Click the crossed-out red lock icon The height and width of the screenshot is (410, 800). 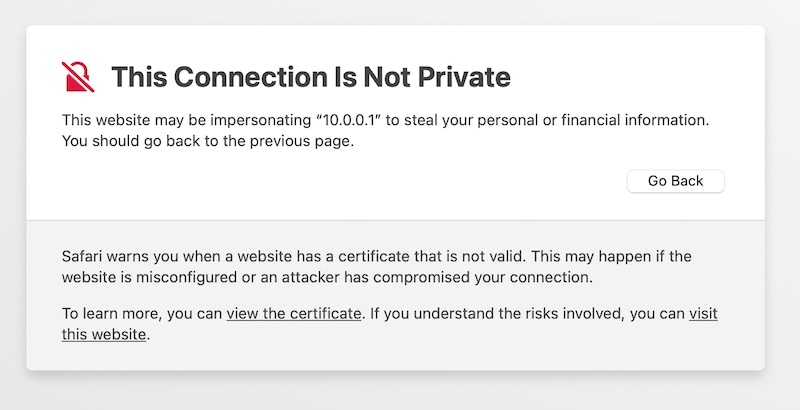tap(78, 76)
